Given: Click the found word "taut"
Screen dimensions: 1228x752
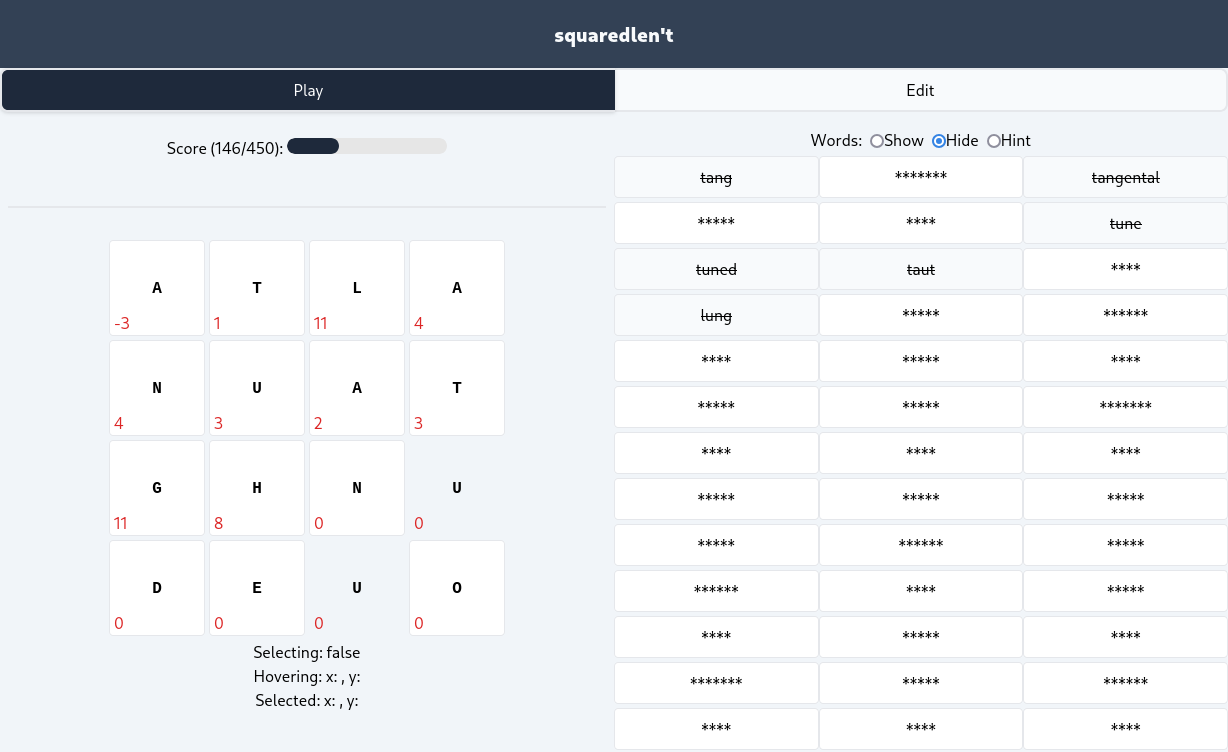Looking at the screenshot, I should click(x=920, y=270).
